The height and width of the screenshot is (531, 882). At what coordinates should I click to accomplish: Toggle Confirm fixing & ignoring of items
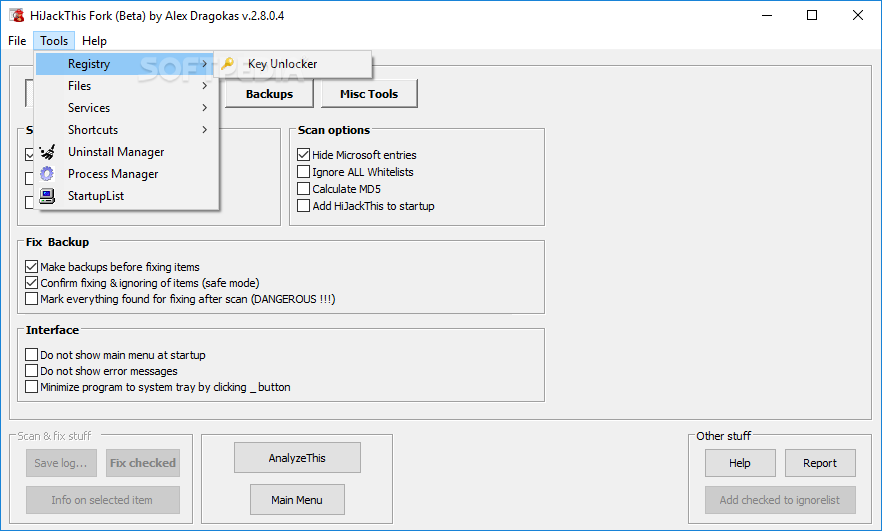pyautogui.click(x=32, y=282)
